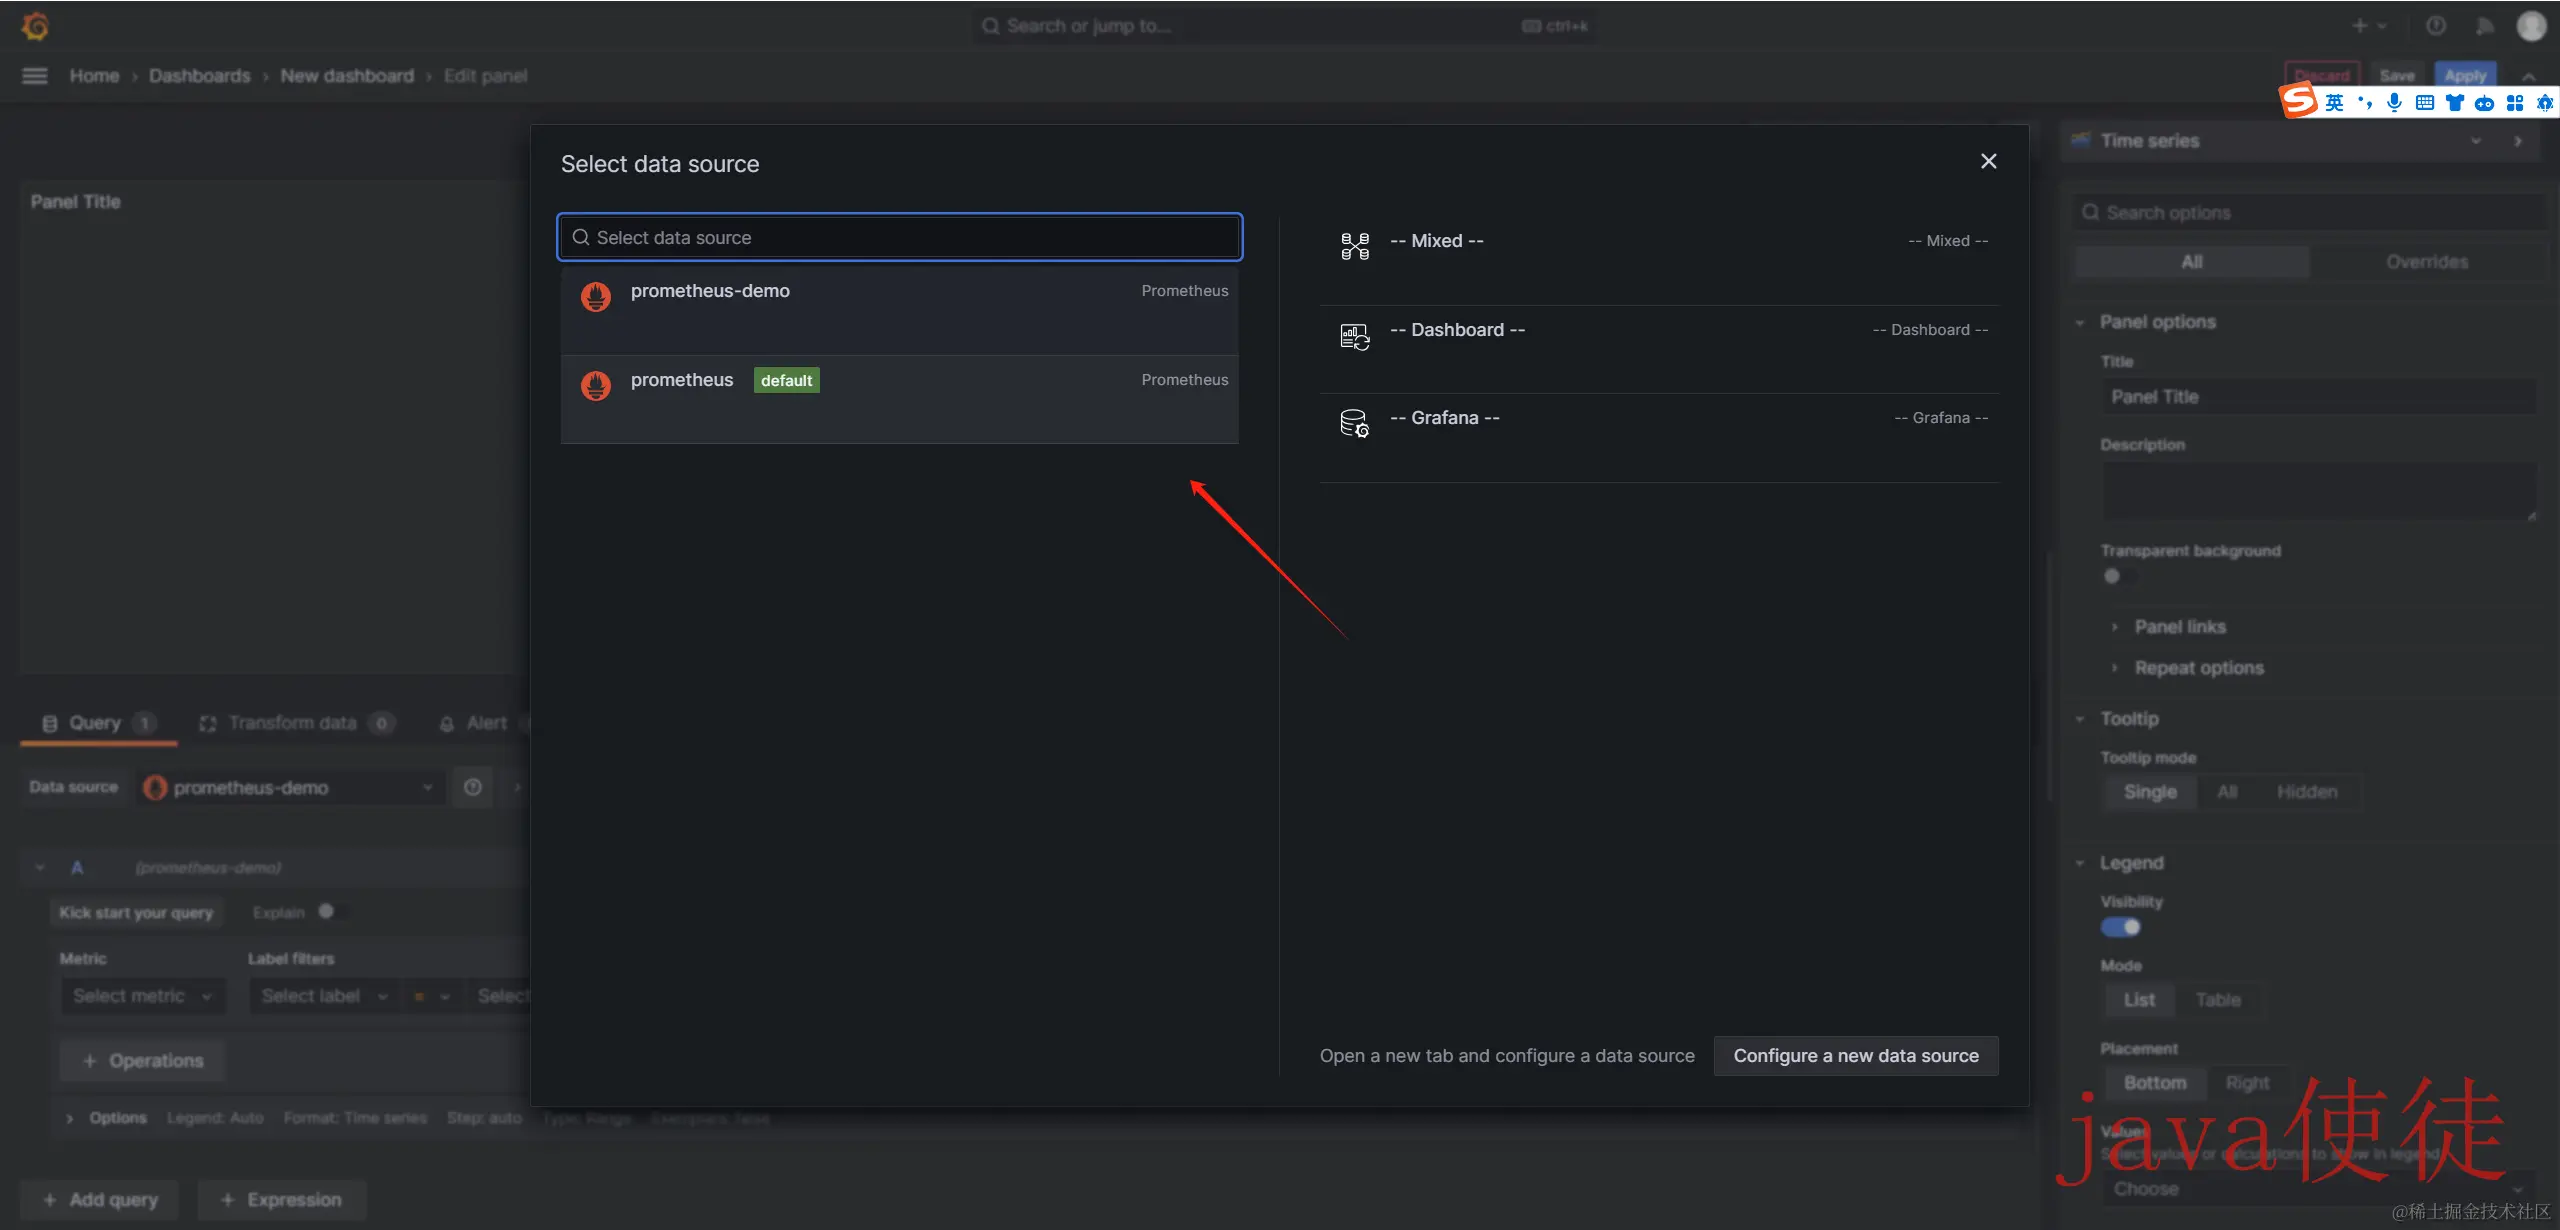
Task: Click the Dashboard data source icon
Action: (1355, 336)
